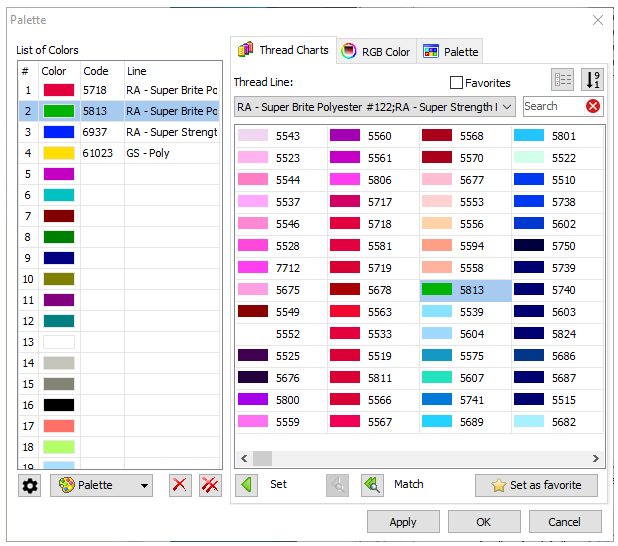Click the numeric sort order icon
Screen dimensions: 618x546
click(592, 81)
